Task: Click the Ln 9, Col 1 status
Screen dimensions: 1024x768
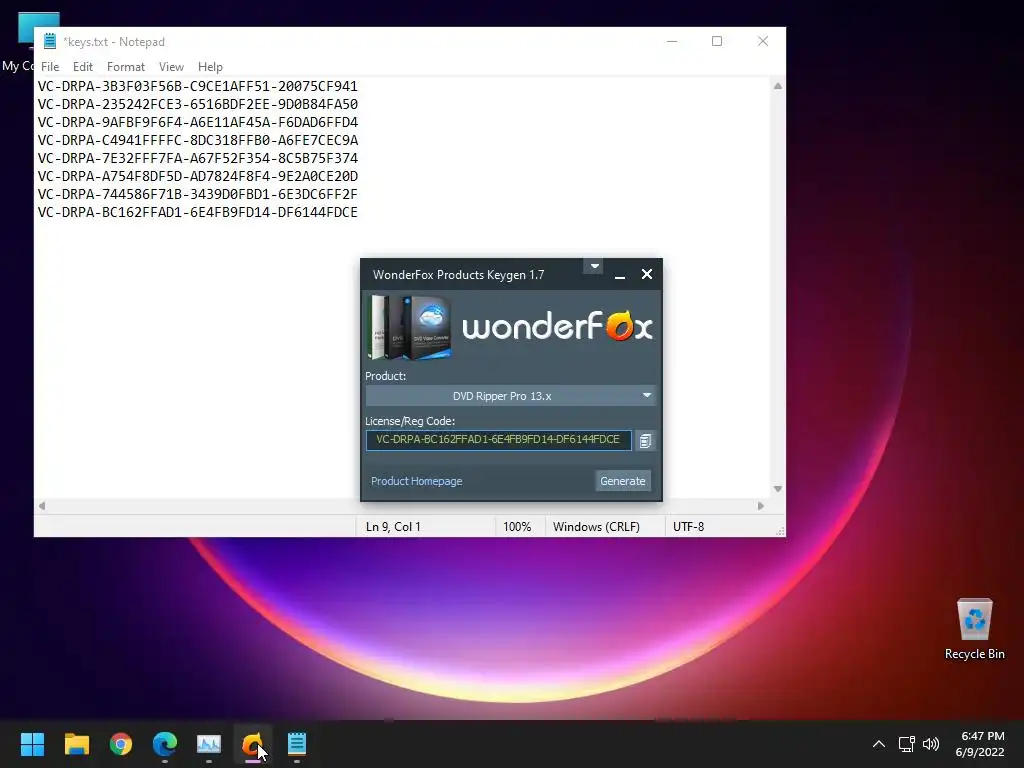Action: [x=393, y=526]
